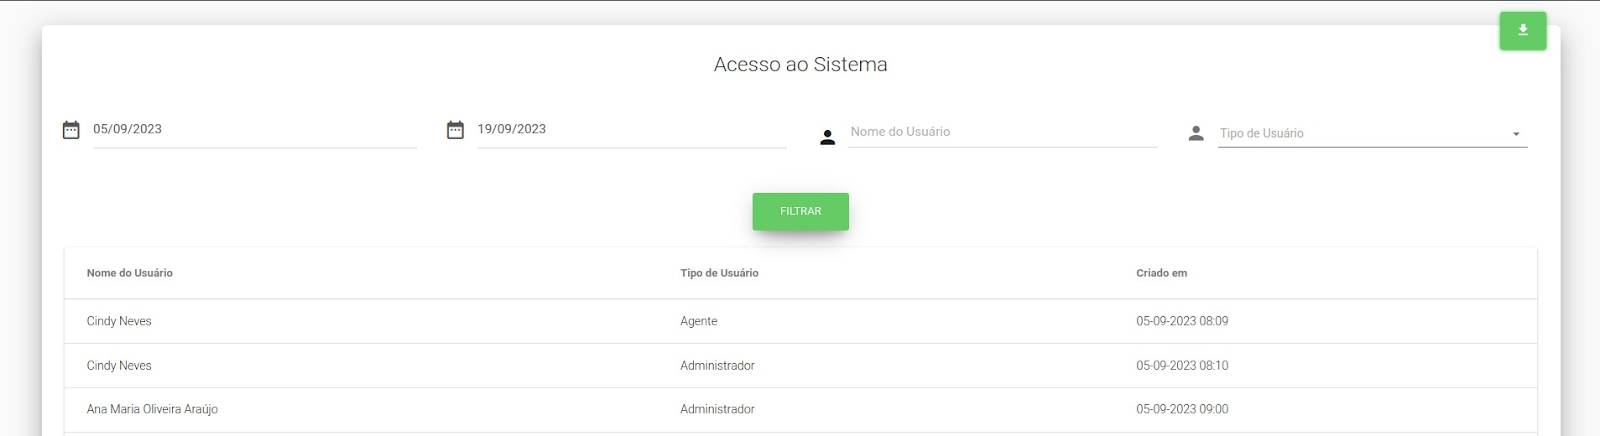The width and height of the screenshot is (1600, 436).
Task: Click the person icon beside Tipo de Usuário
Action: point(1196,133)
